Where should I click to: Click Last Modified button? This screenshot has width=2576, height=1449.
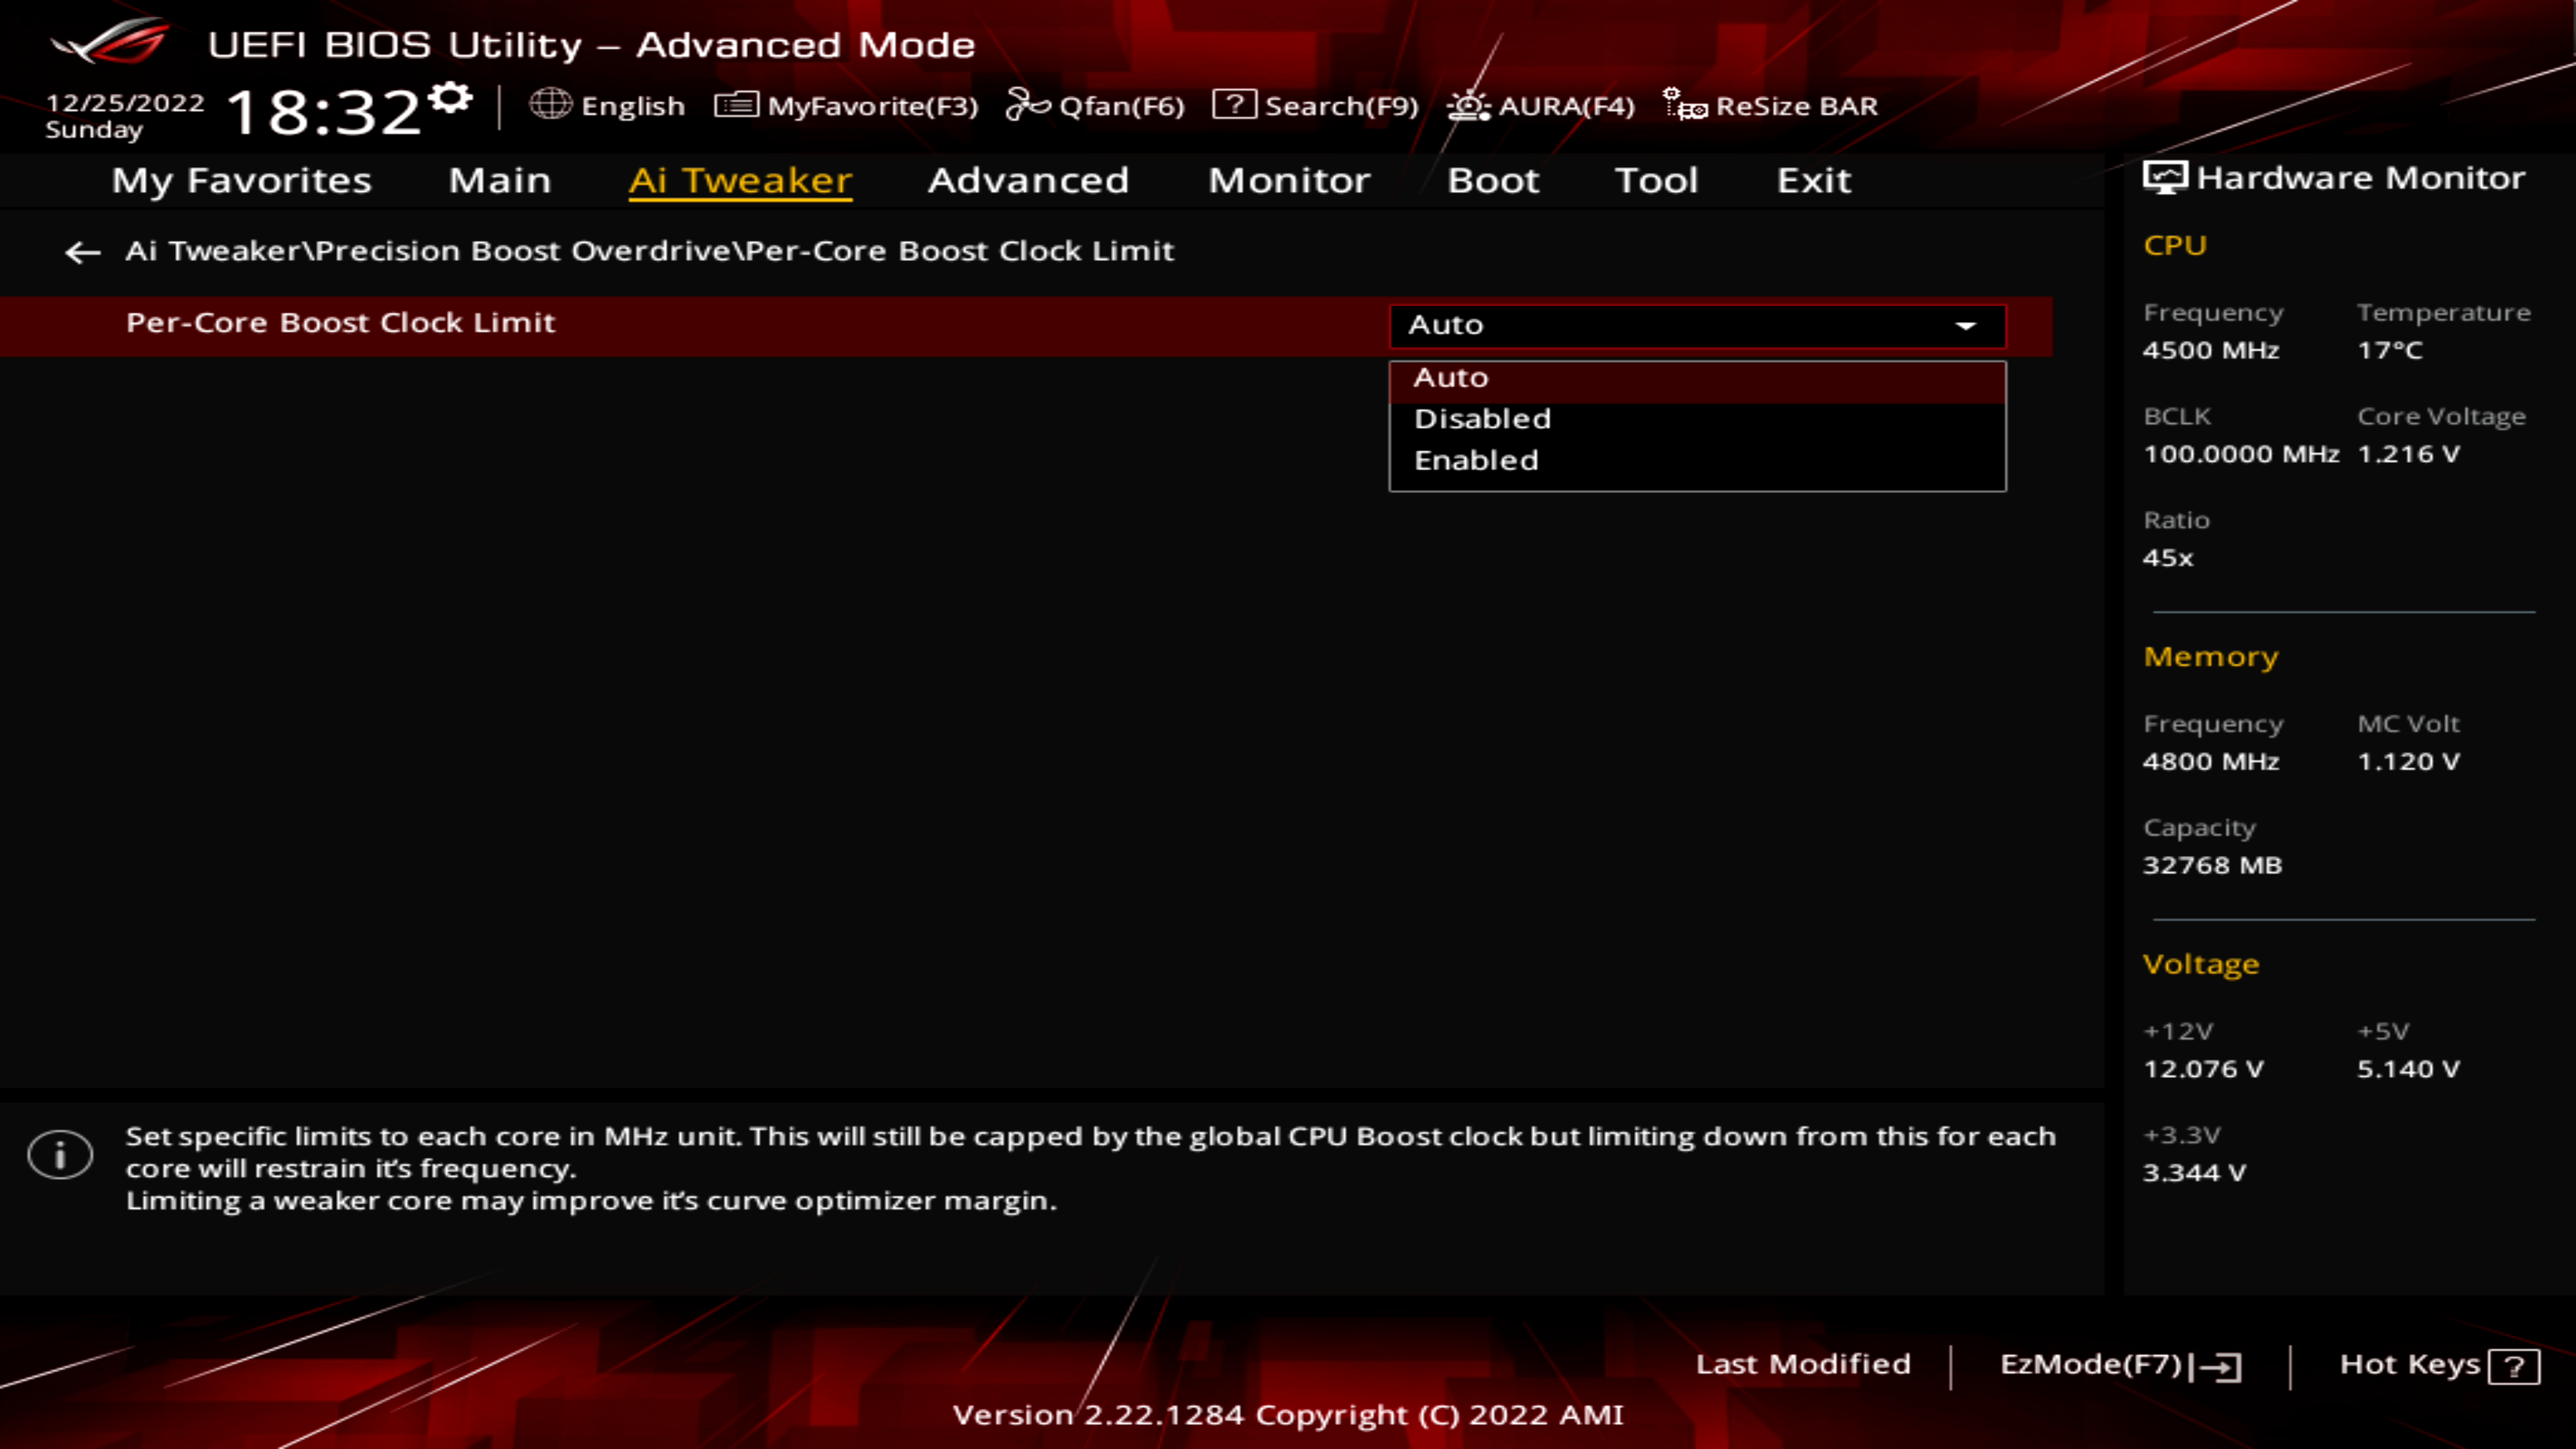point(1803,1362)
